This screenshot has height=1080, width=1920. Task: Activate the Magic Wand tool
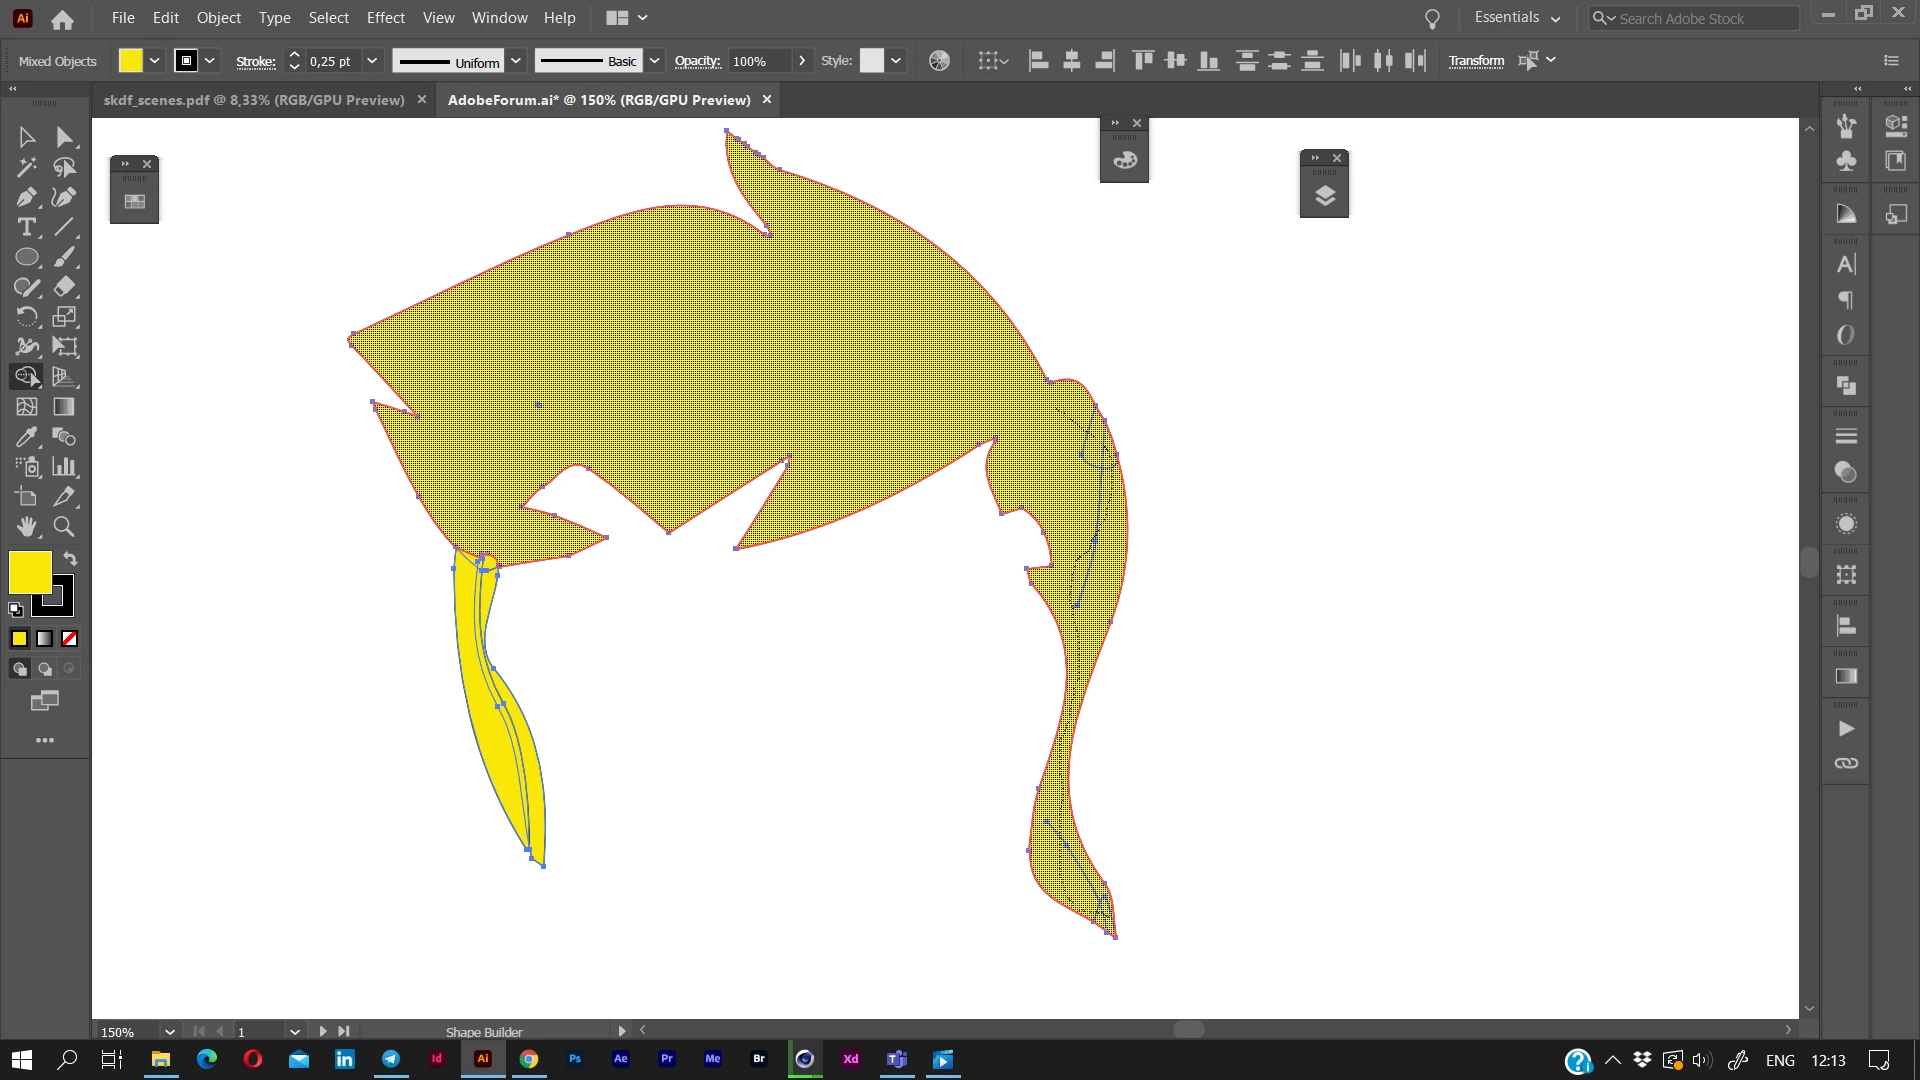coord(26,167)
